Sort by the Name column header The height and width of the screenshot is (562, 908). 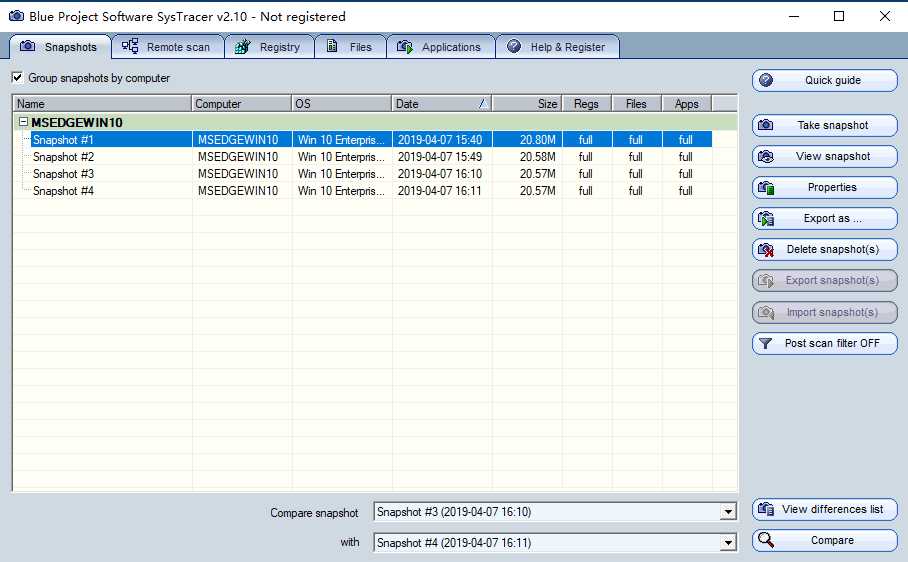(102, 104)
